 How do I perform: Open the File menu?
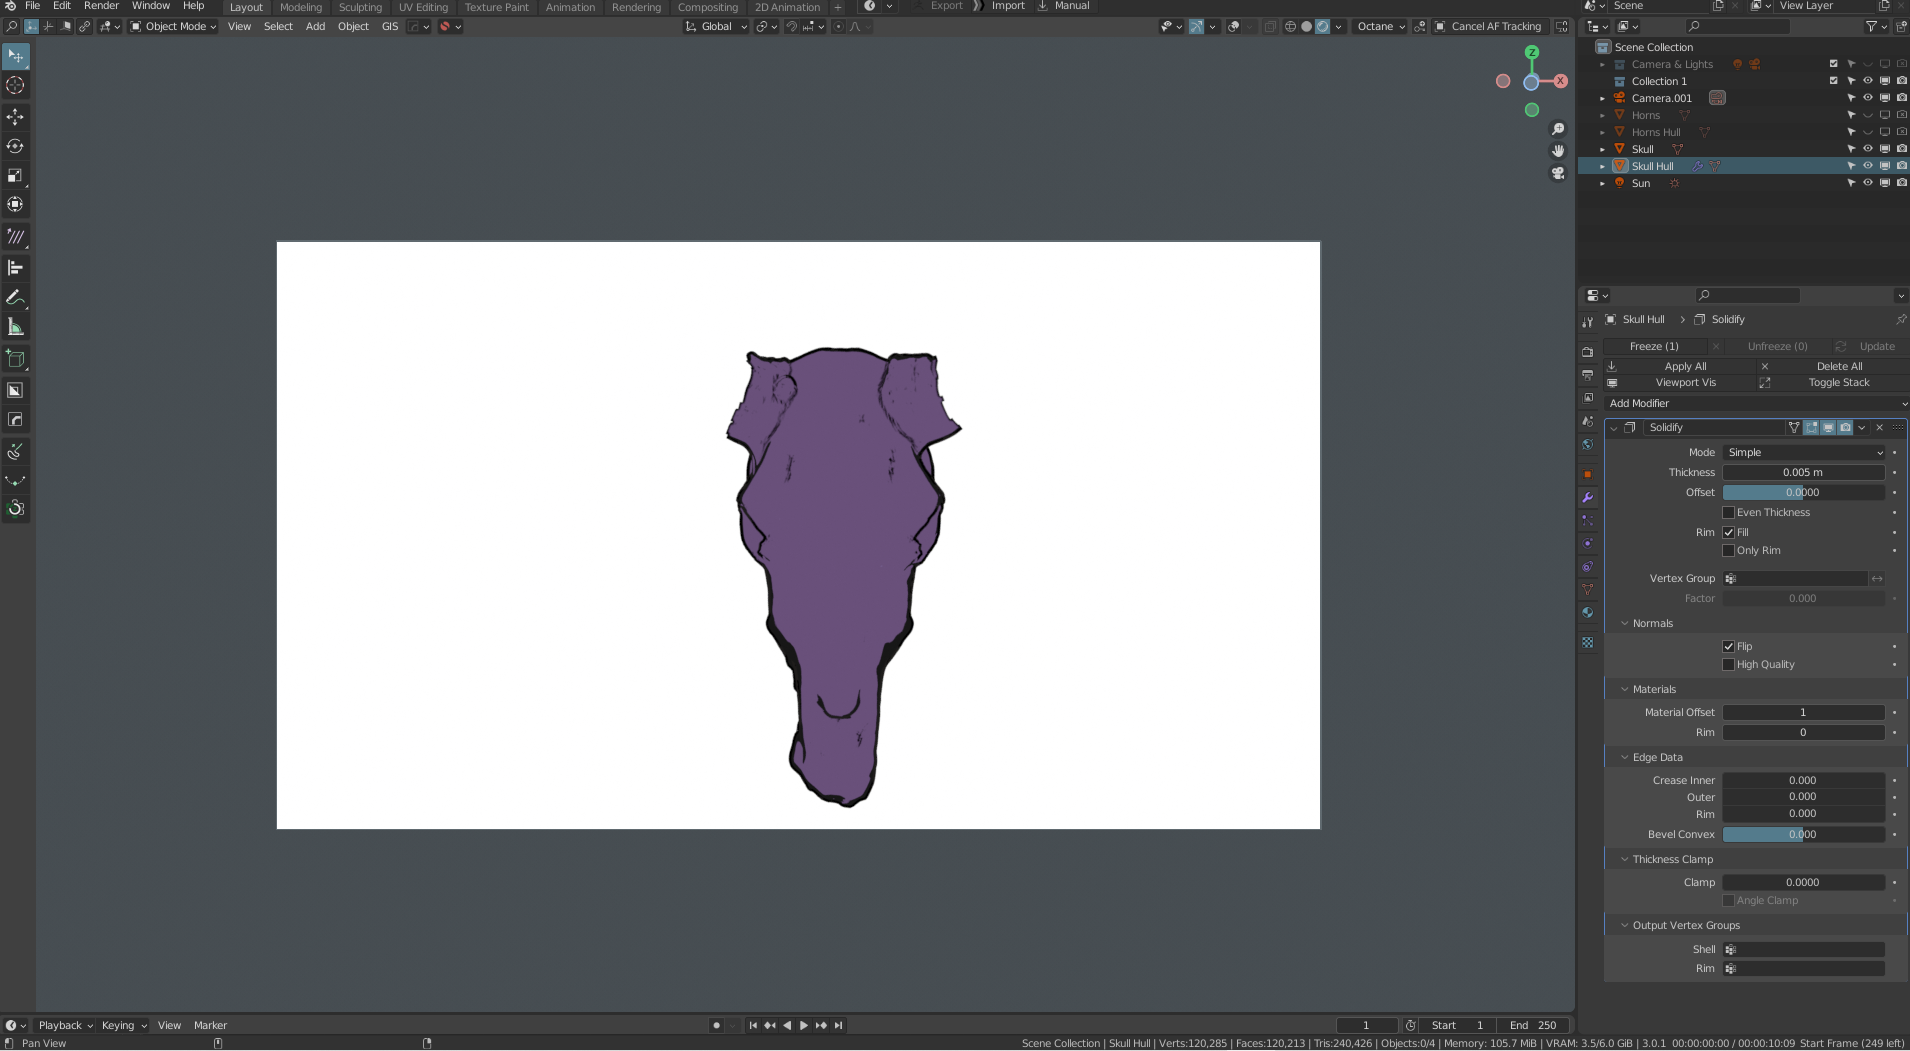tap(32, 6)
